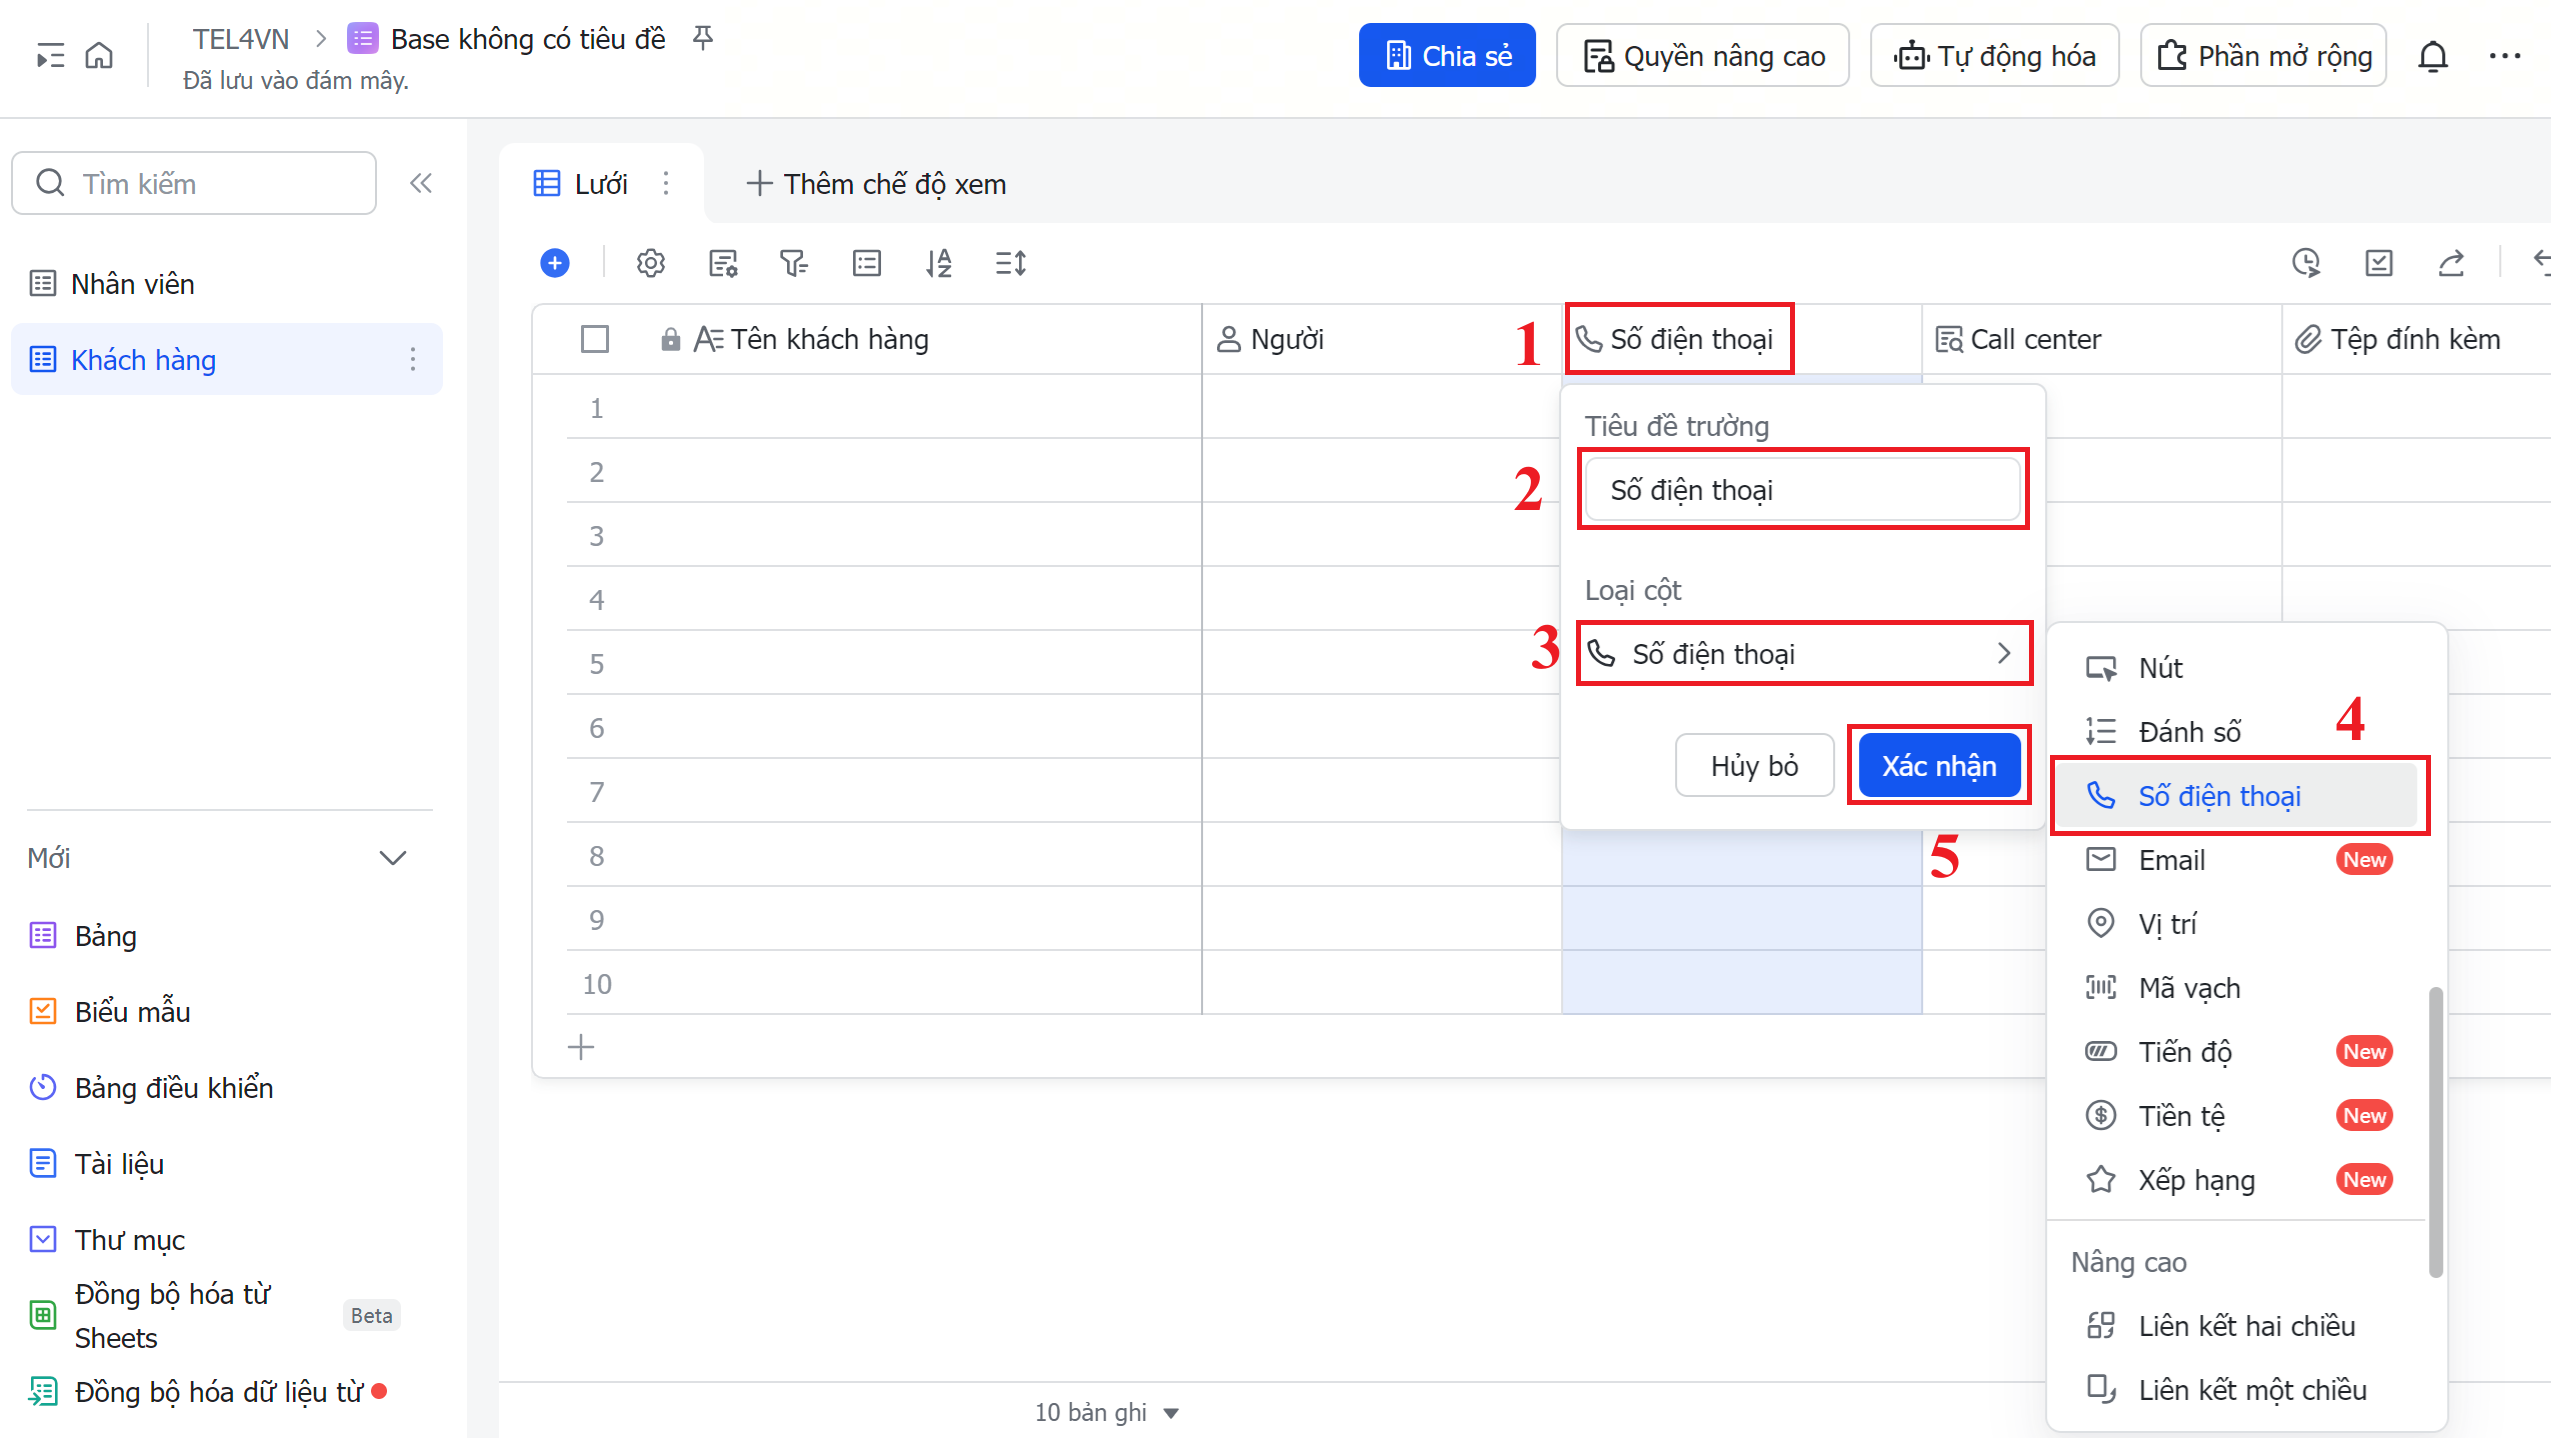Viewport: 2551px width, 1438px height.
Task: Click the Xác nhận button
Action: pyautogui.click(x=1938, y=766)
